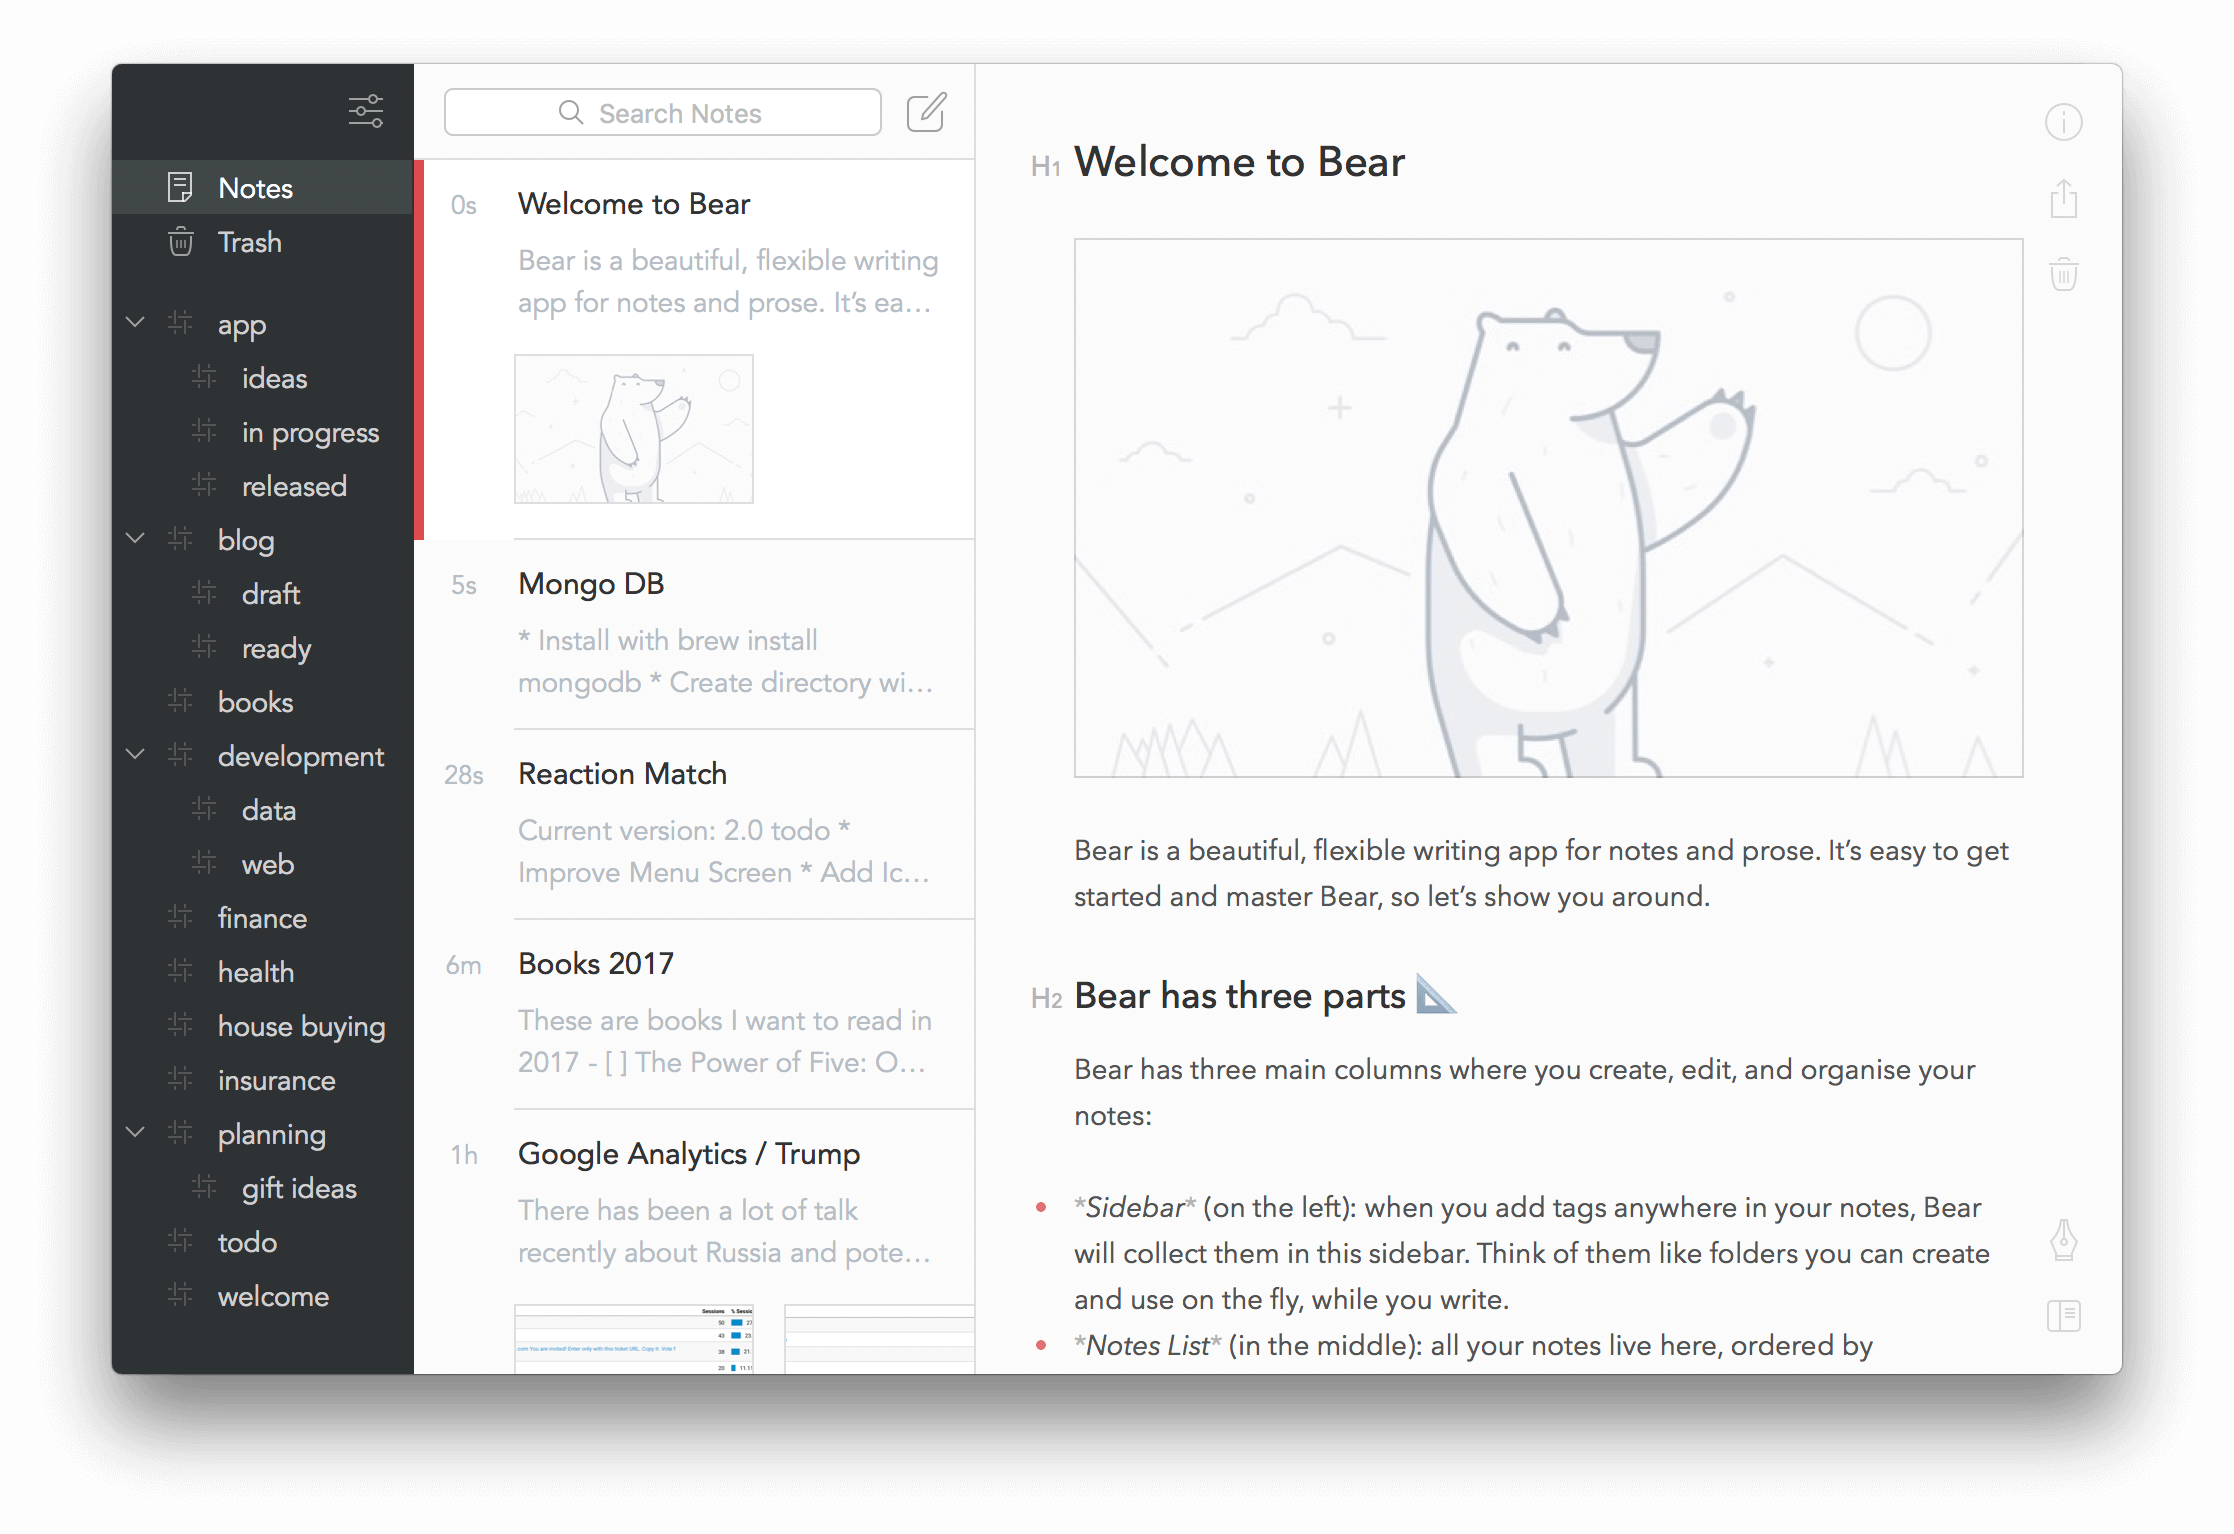
Task: Select the welcome tag item
Action: point(272,1296)
